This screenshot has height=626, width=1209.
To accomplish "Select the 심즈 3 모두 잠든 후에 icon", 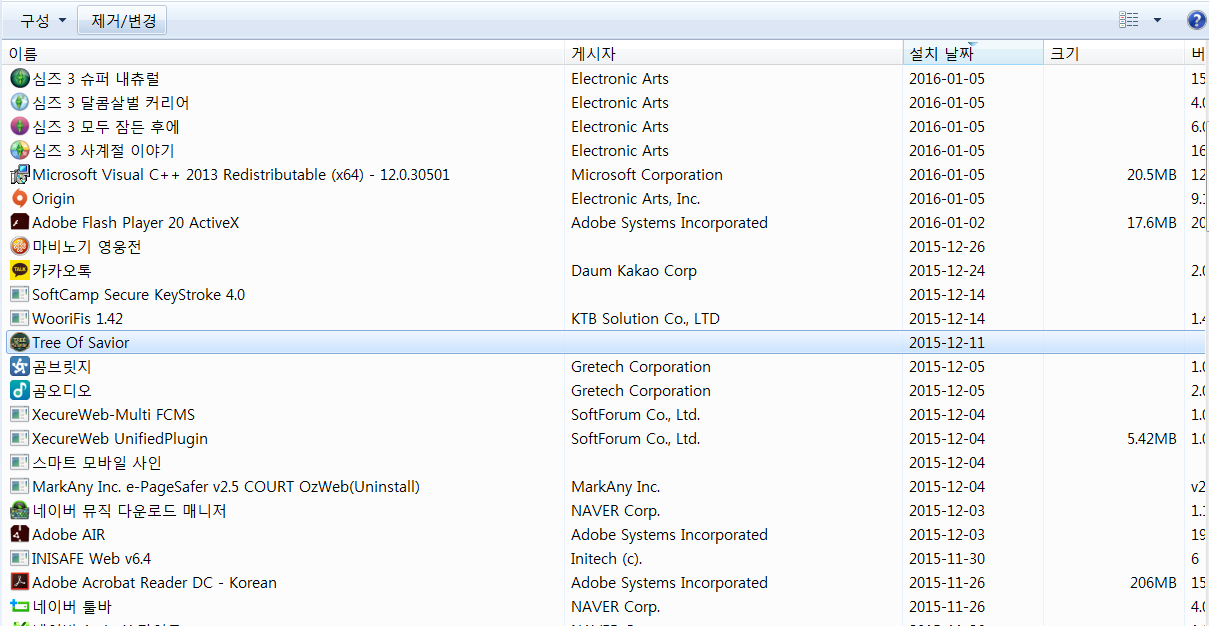I will tap(20, 126).
